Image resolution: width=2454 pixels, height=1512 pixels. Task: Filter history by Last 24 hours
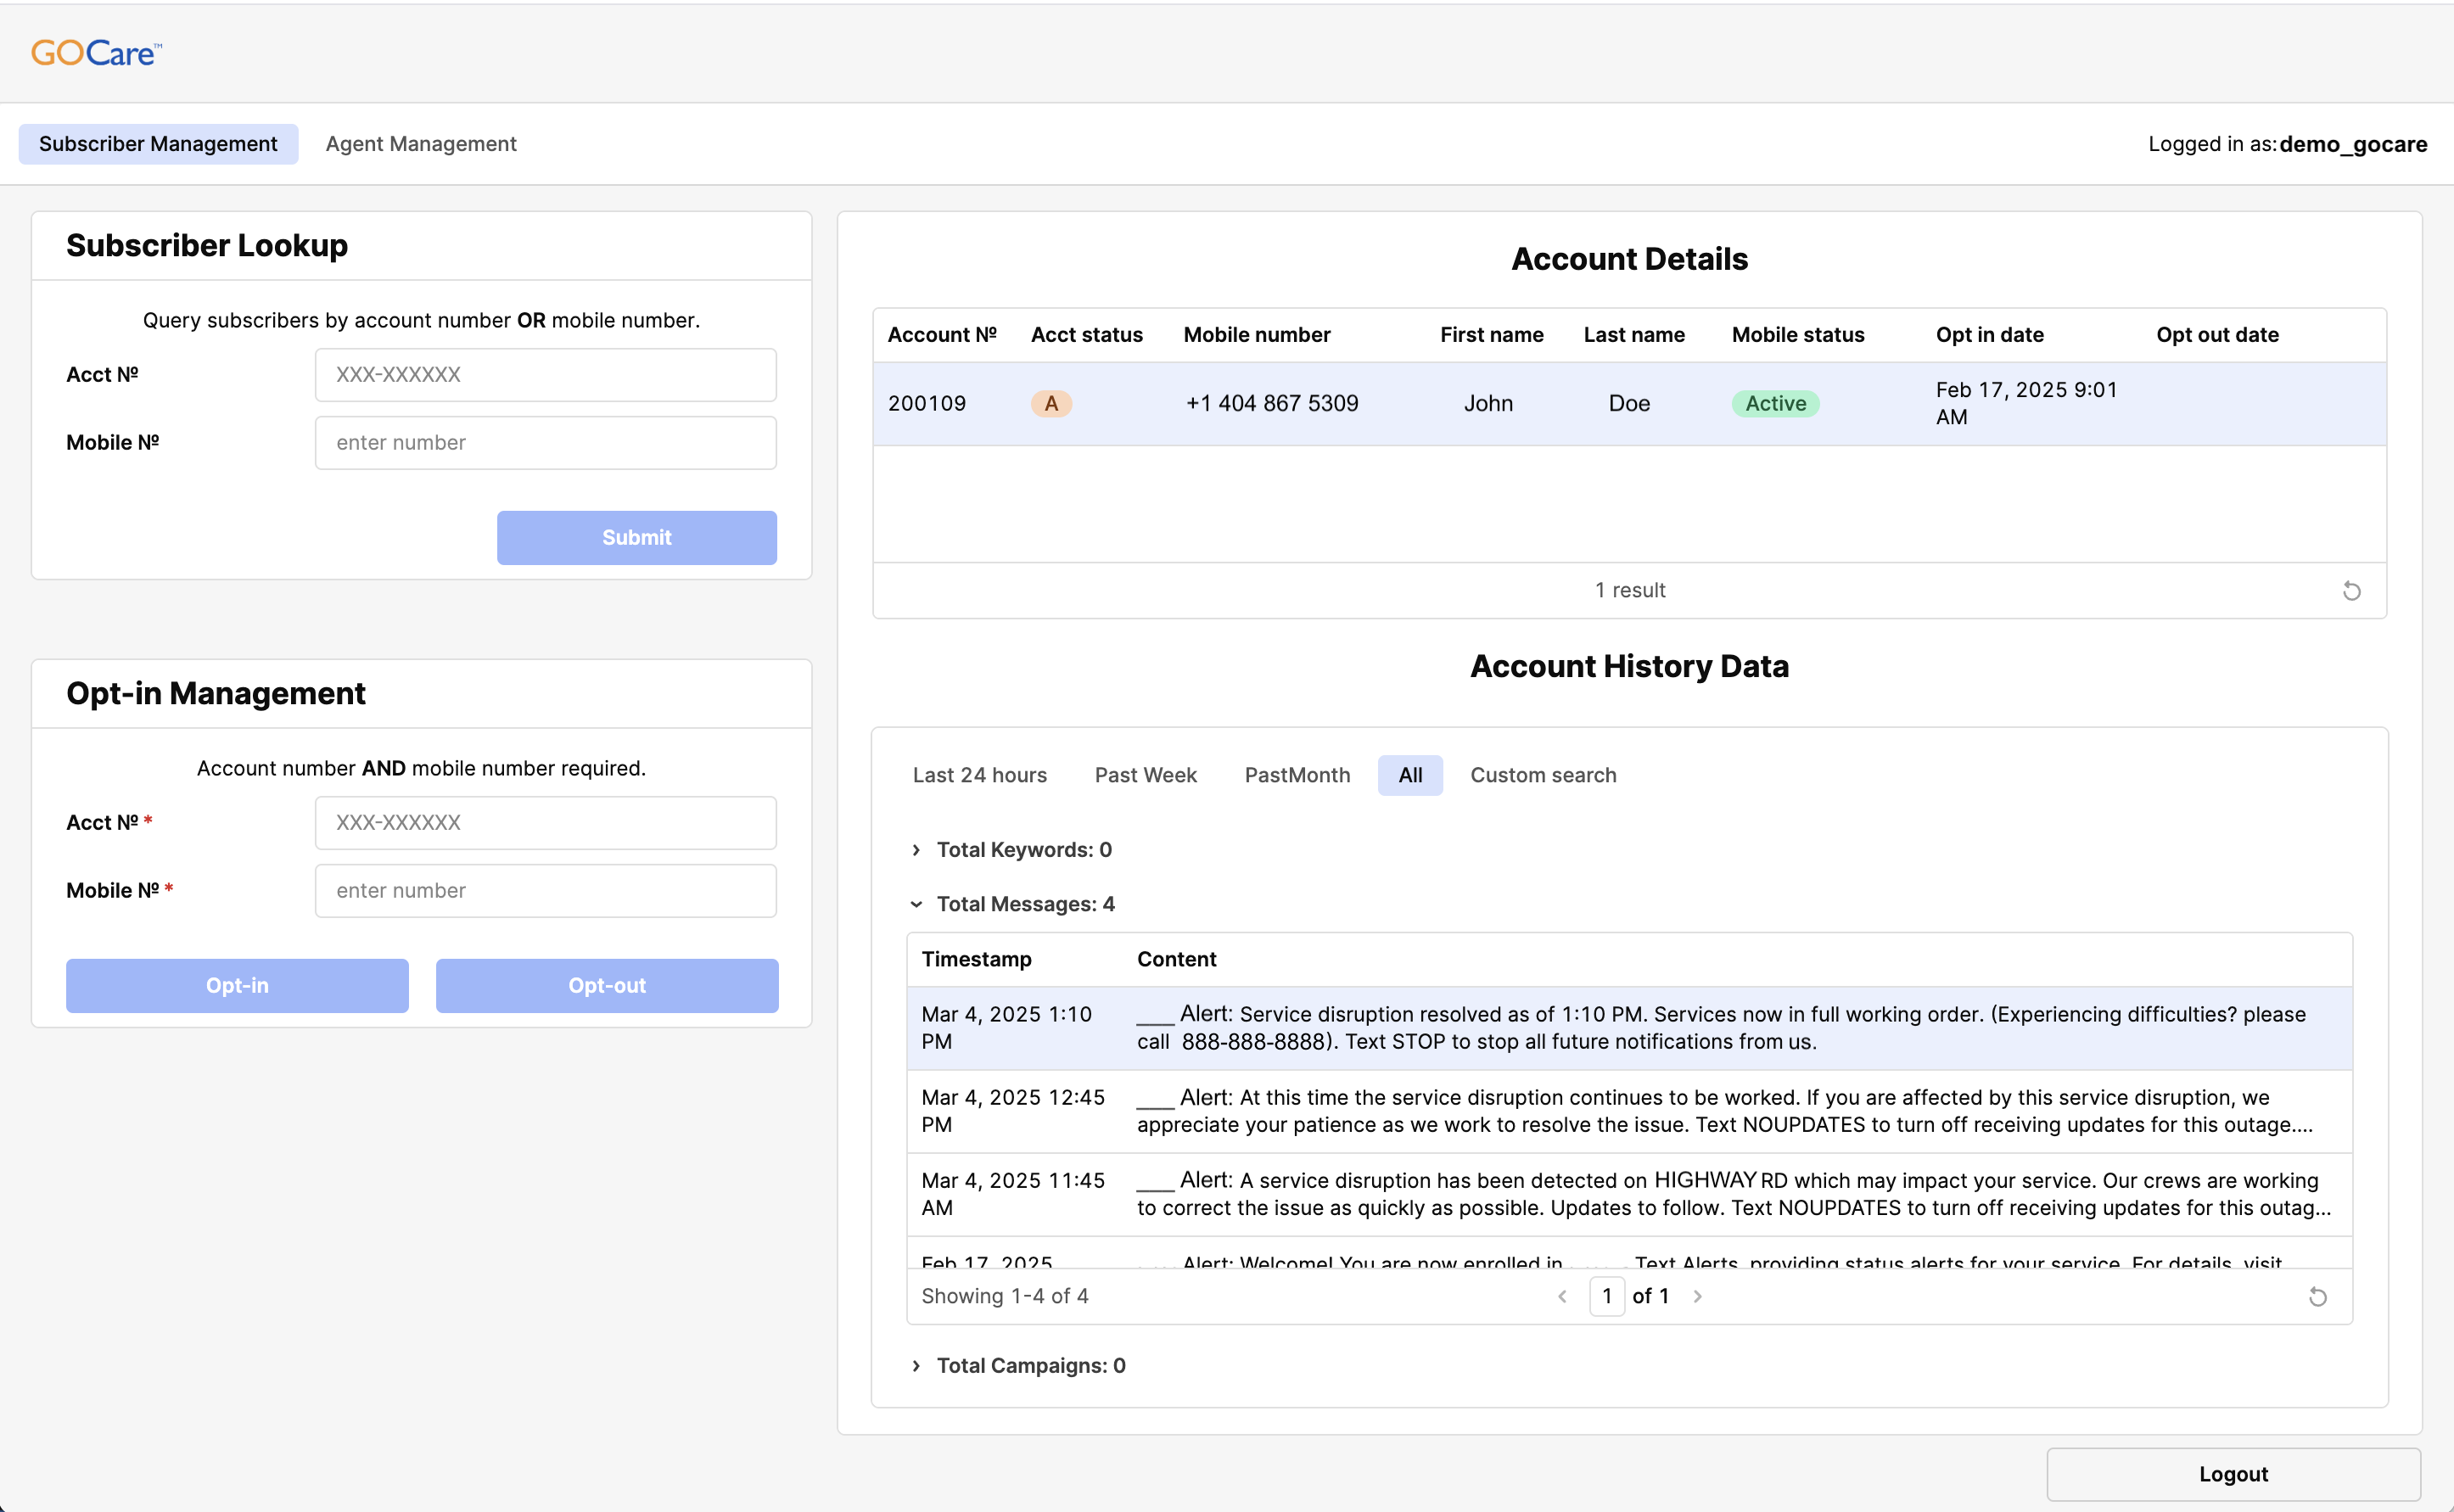click(979, 775)
